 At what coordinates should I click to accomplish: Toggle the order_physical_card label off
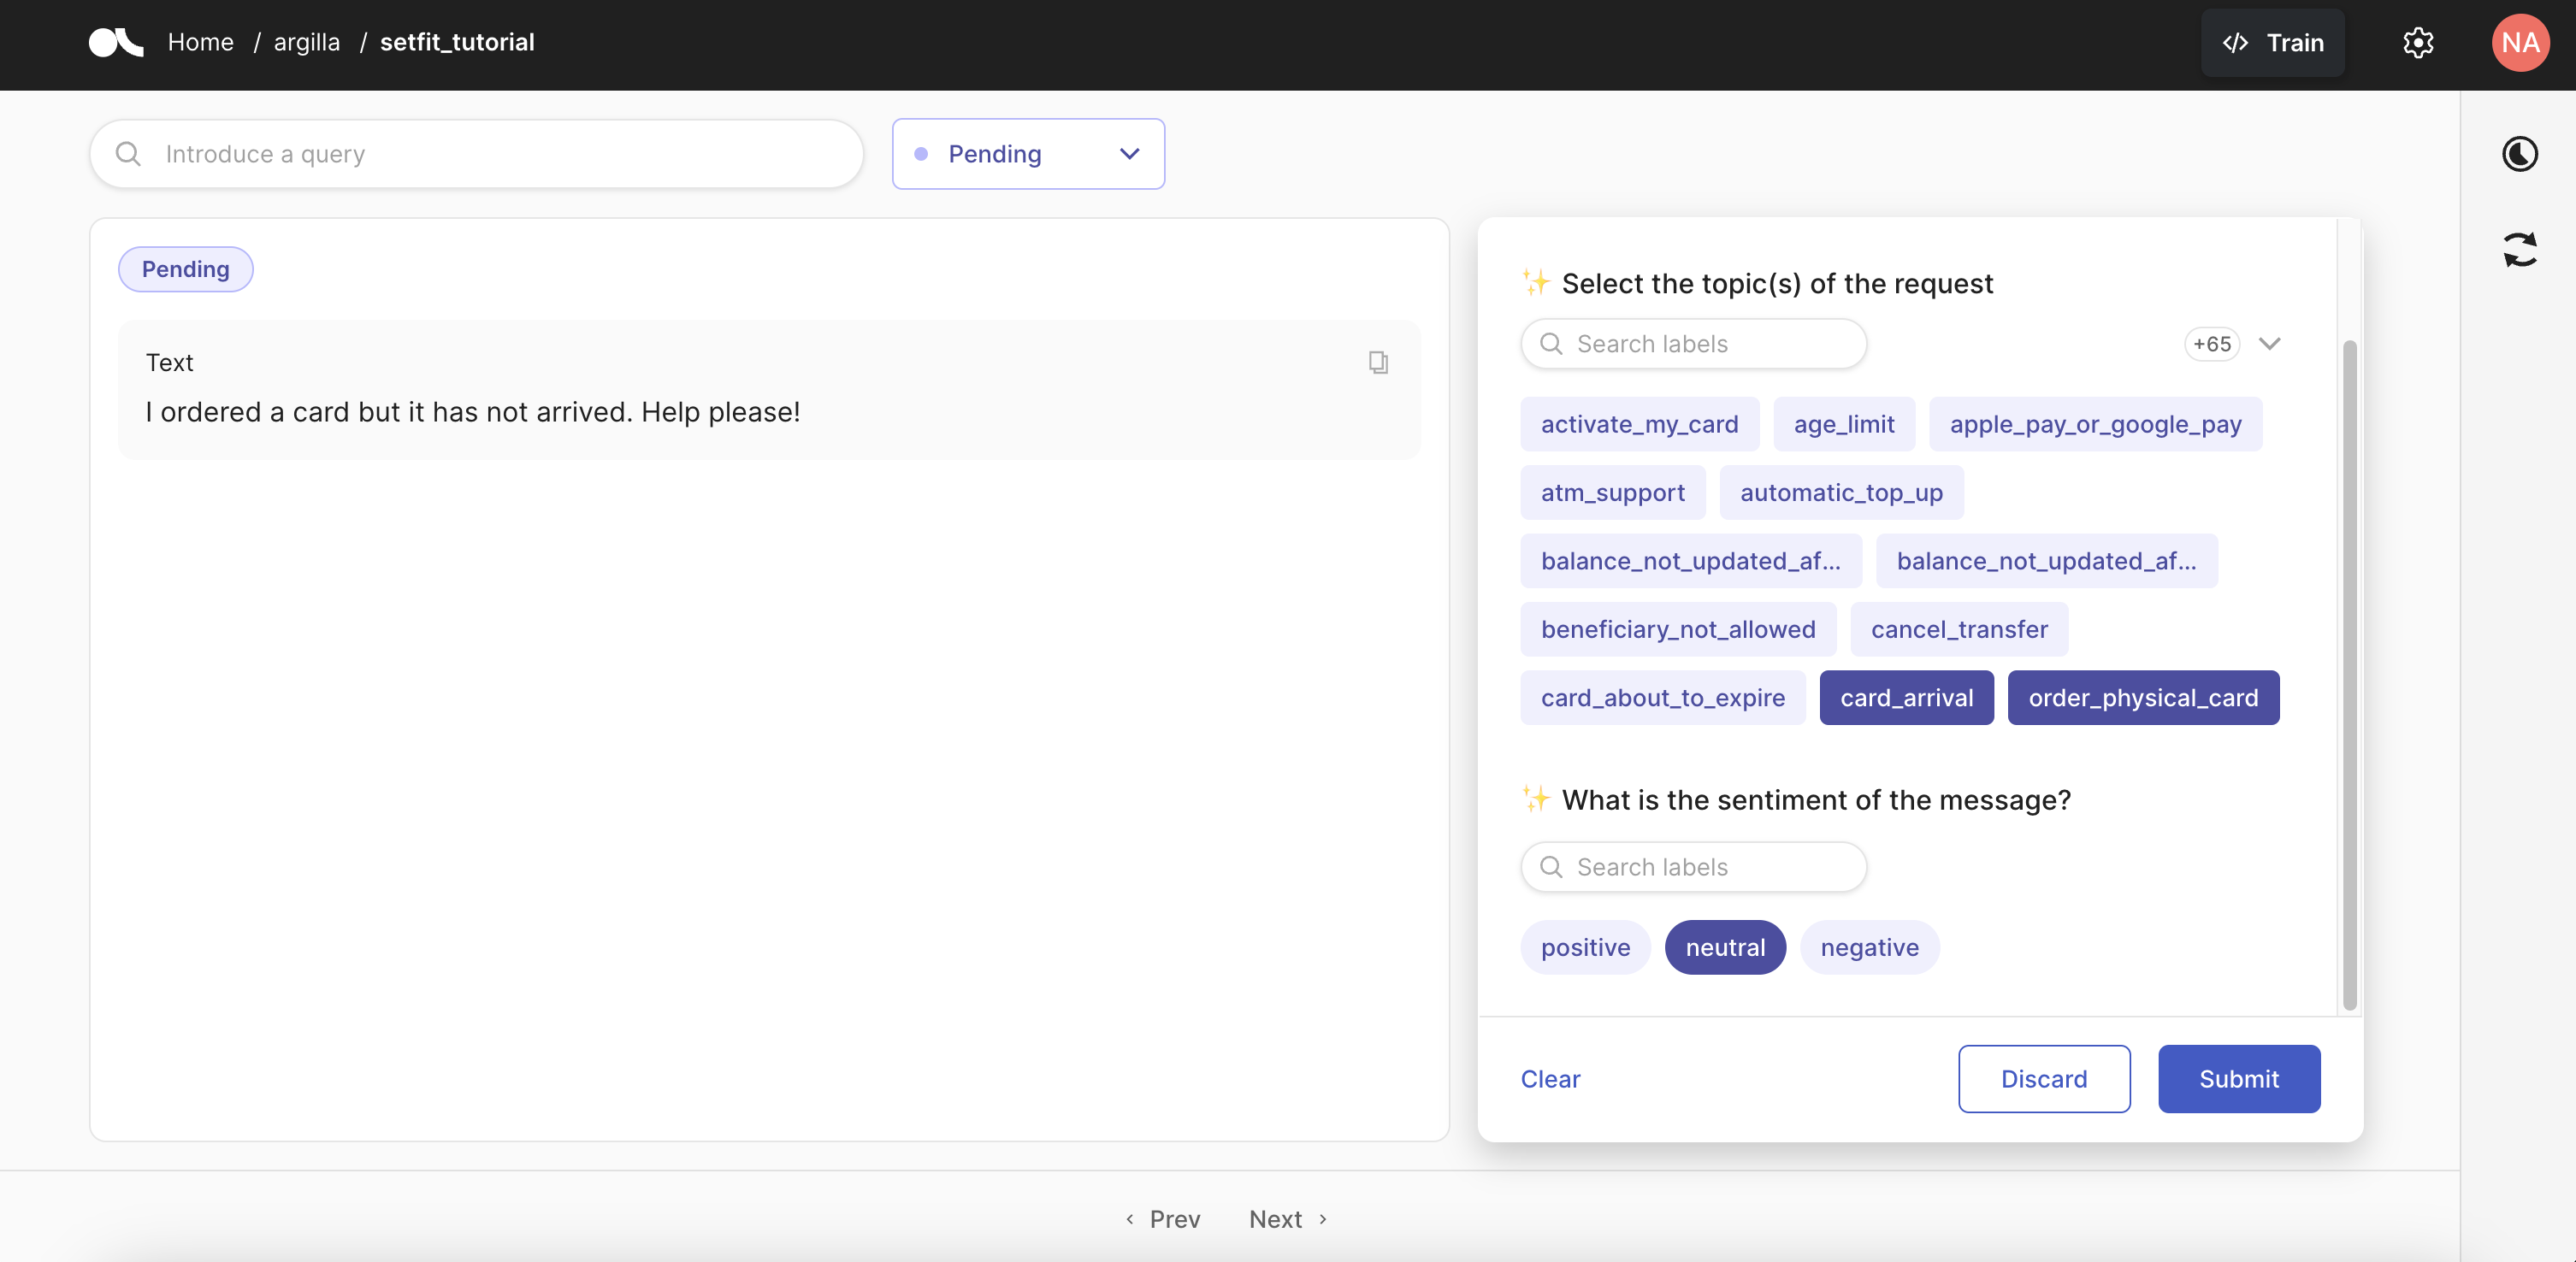pos(2143,698)
